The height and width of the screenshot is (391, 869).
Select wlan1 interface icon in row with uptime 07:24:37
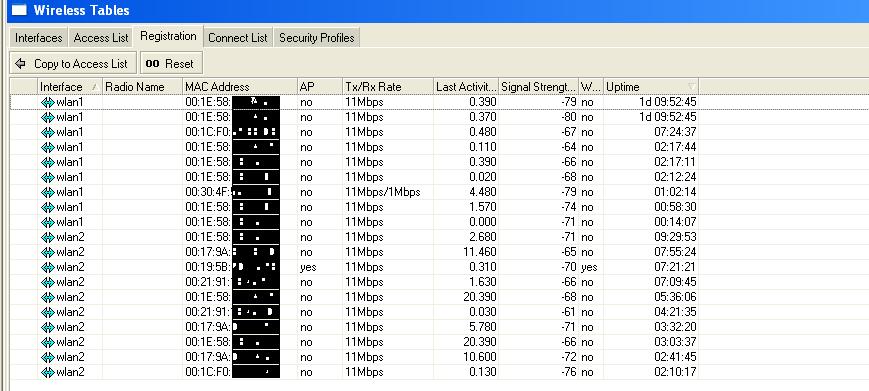click(48, 132)
